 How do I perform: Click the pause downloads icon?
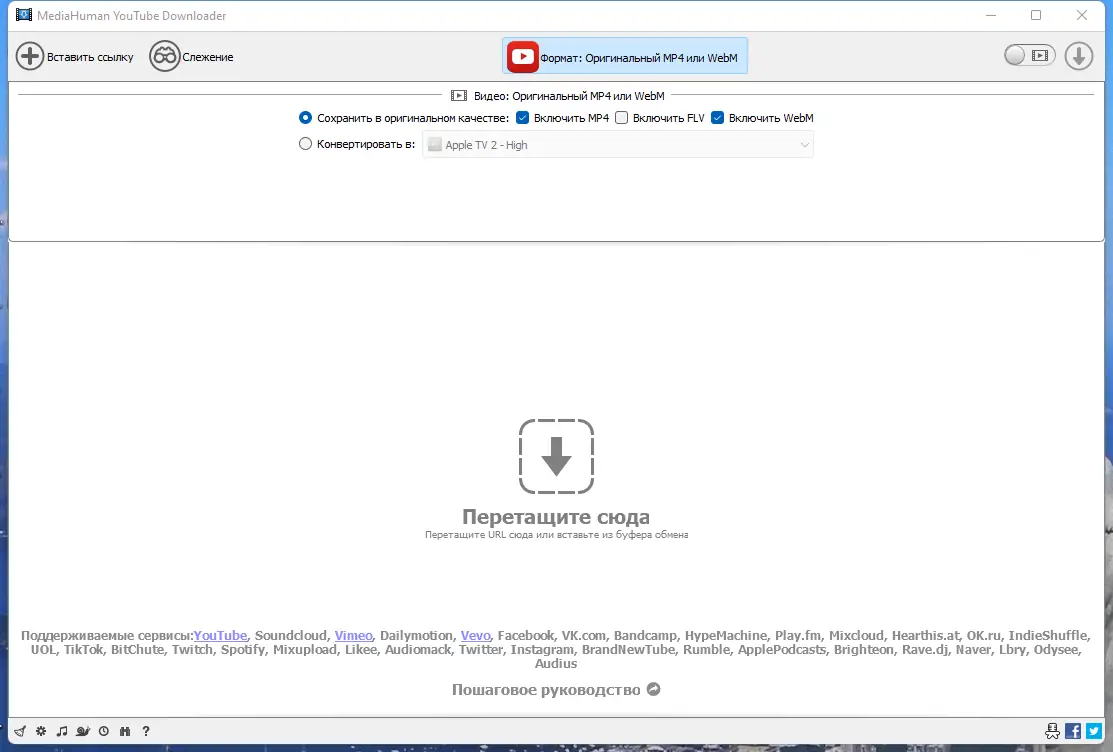tap(124, 731)
